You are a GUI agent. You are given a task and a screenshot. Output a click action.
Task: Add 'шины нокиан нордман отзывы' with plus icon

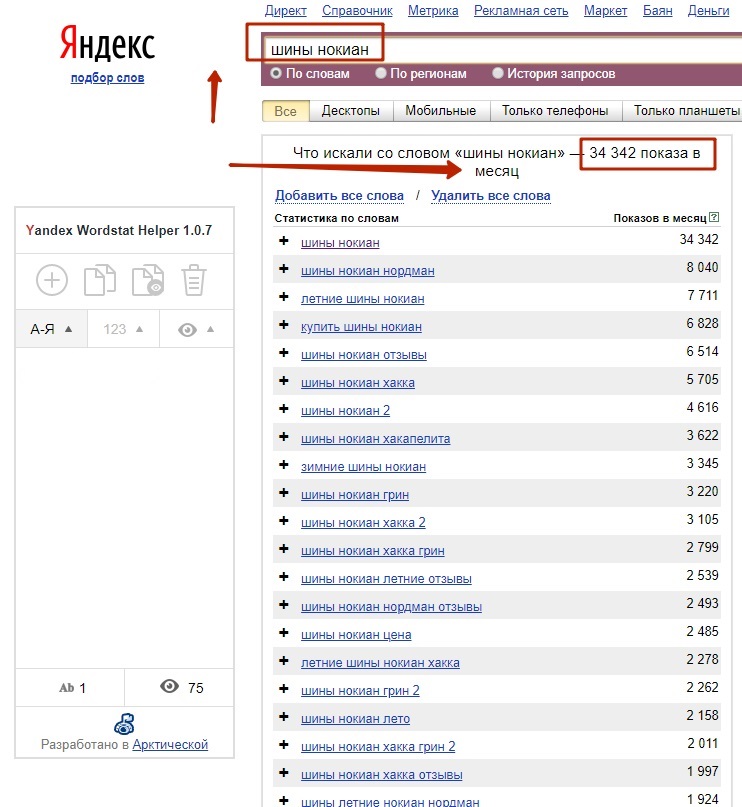(x=284, y=605)
